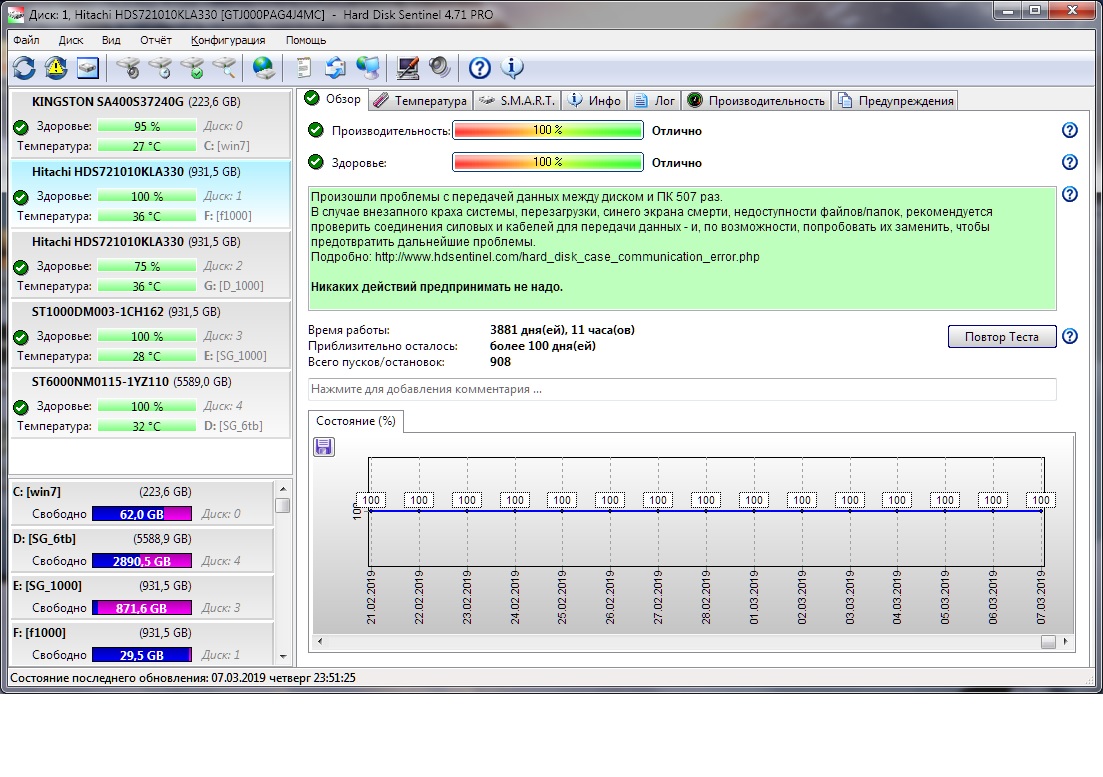
Task: Click the 75 % health bar of Диск: 2
Action: (146, 267)
